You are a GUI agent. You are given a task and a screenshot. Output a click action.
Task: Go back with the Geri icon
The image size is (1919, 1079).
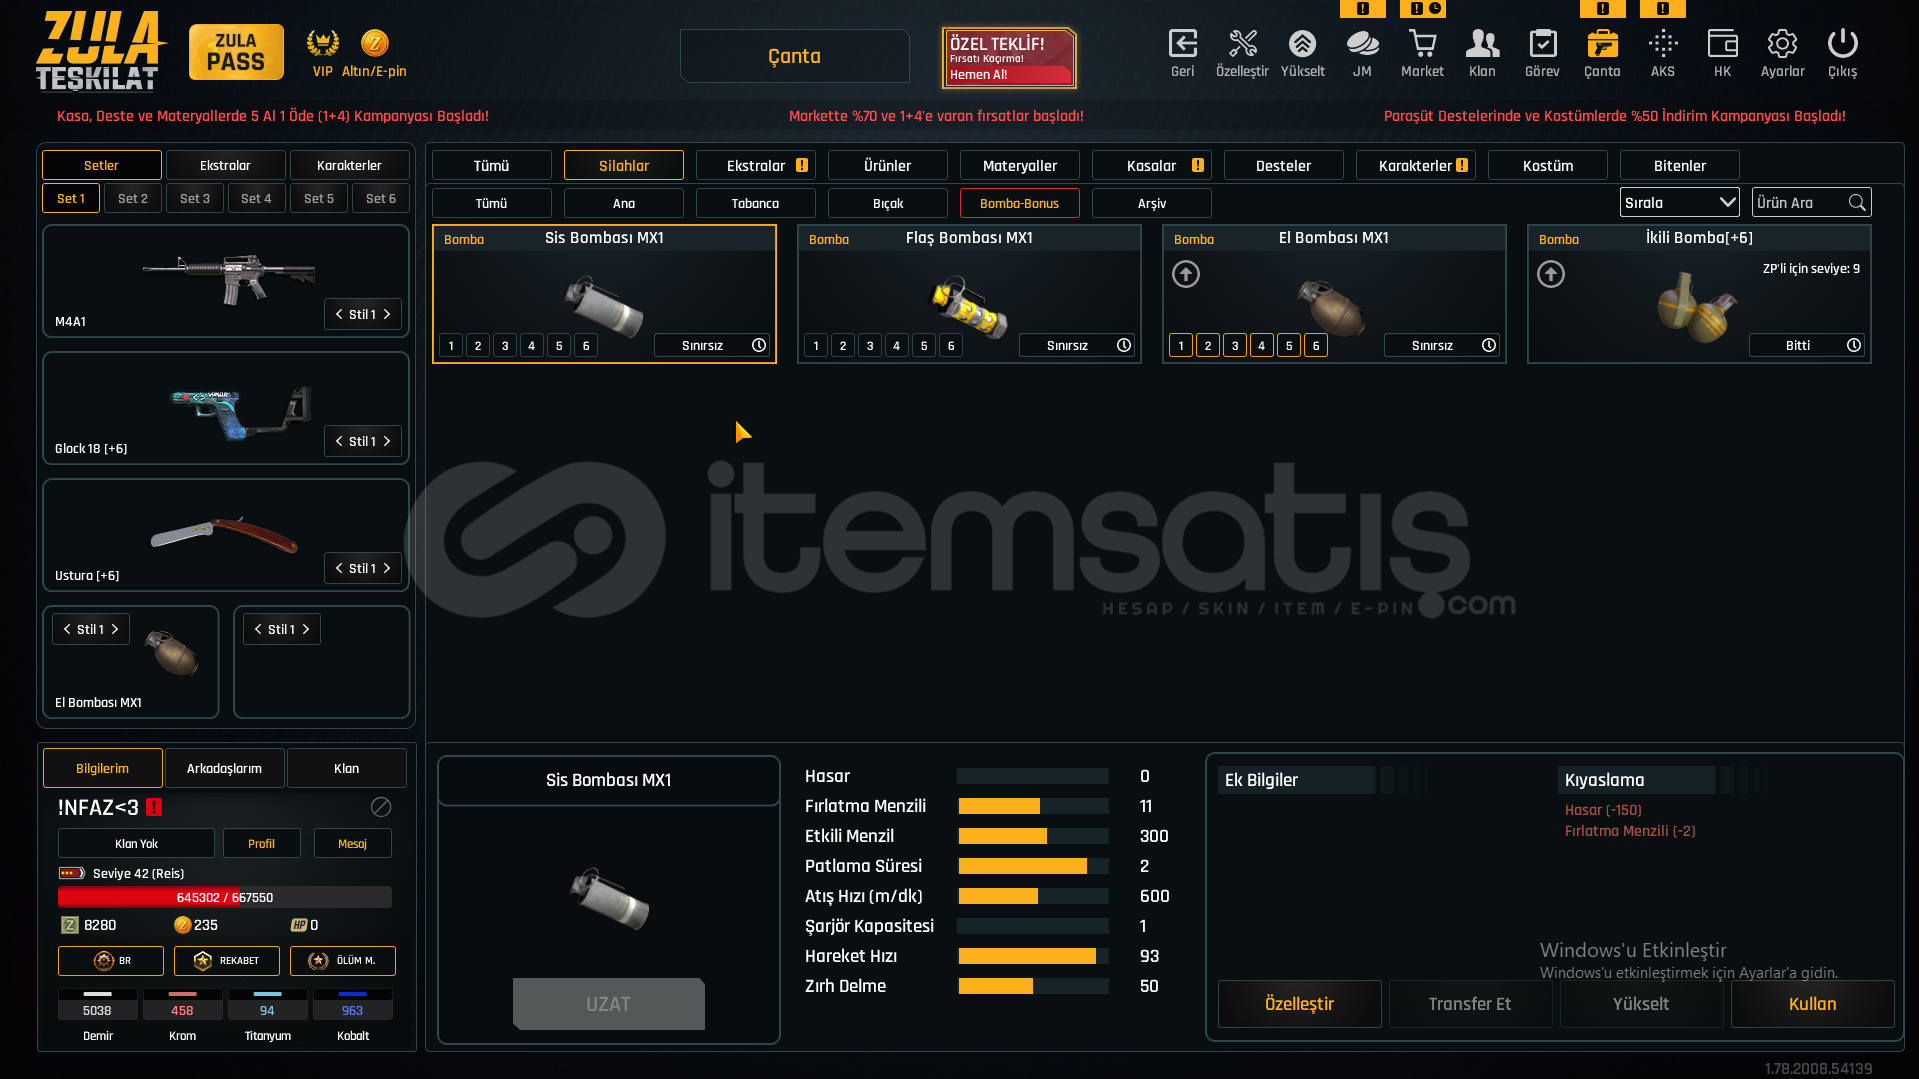(x=1182, y=45)
